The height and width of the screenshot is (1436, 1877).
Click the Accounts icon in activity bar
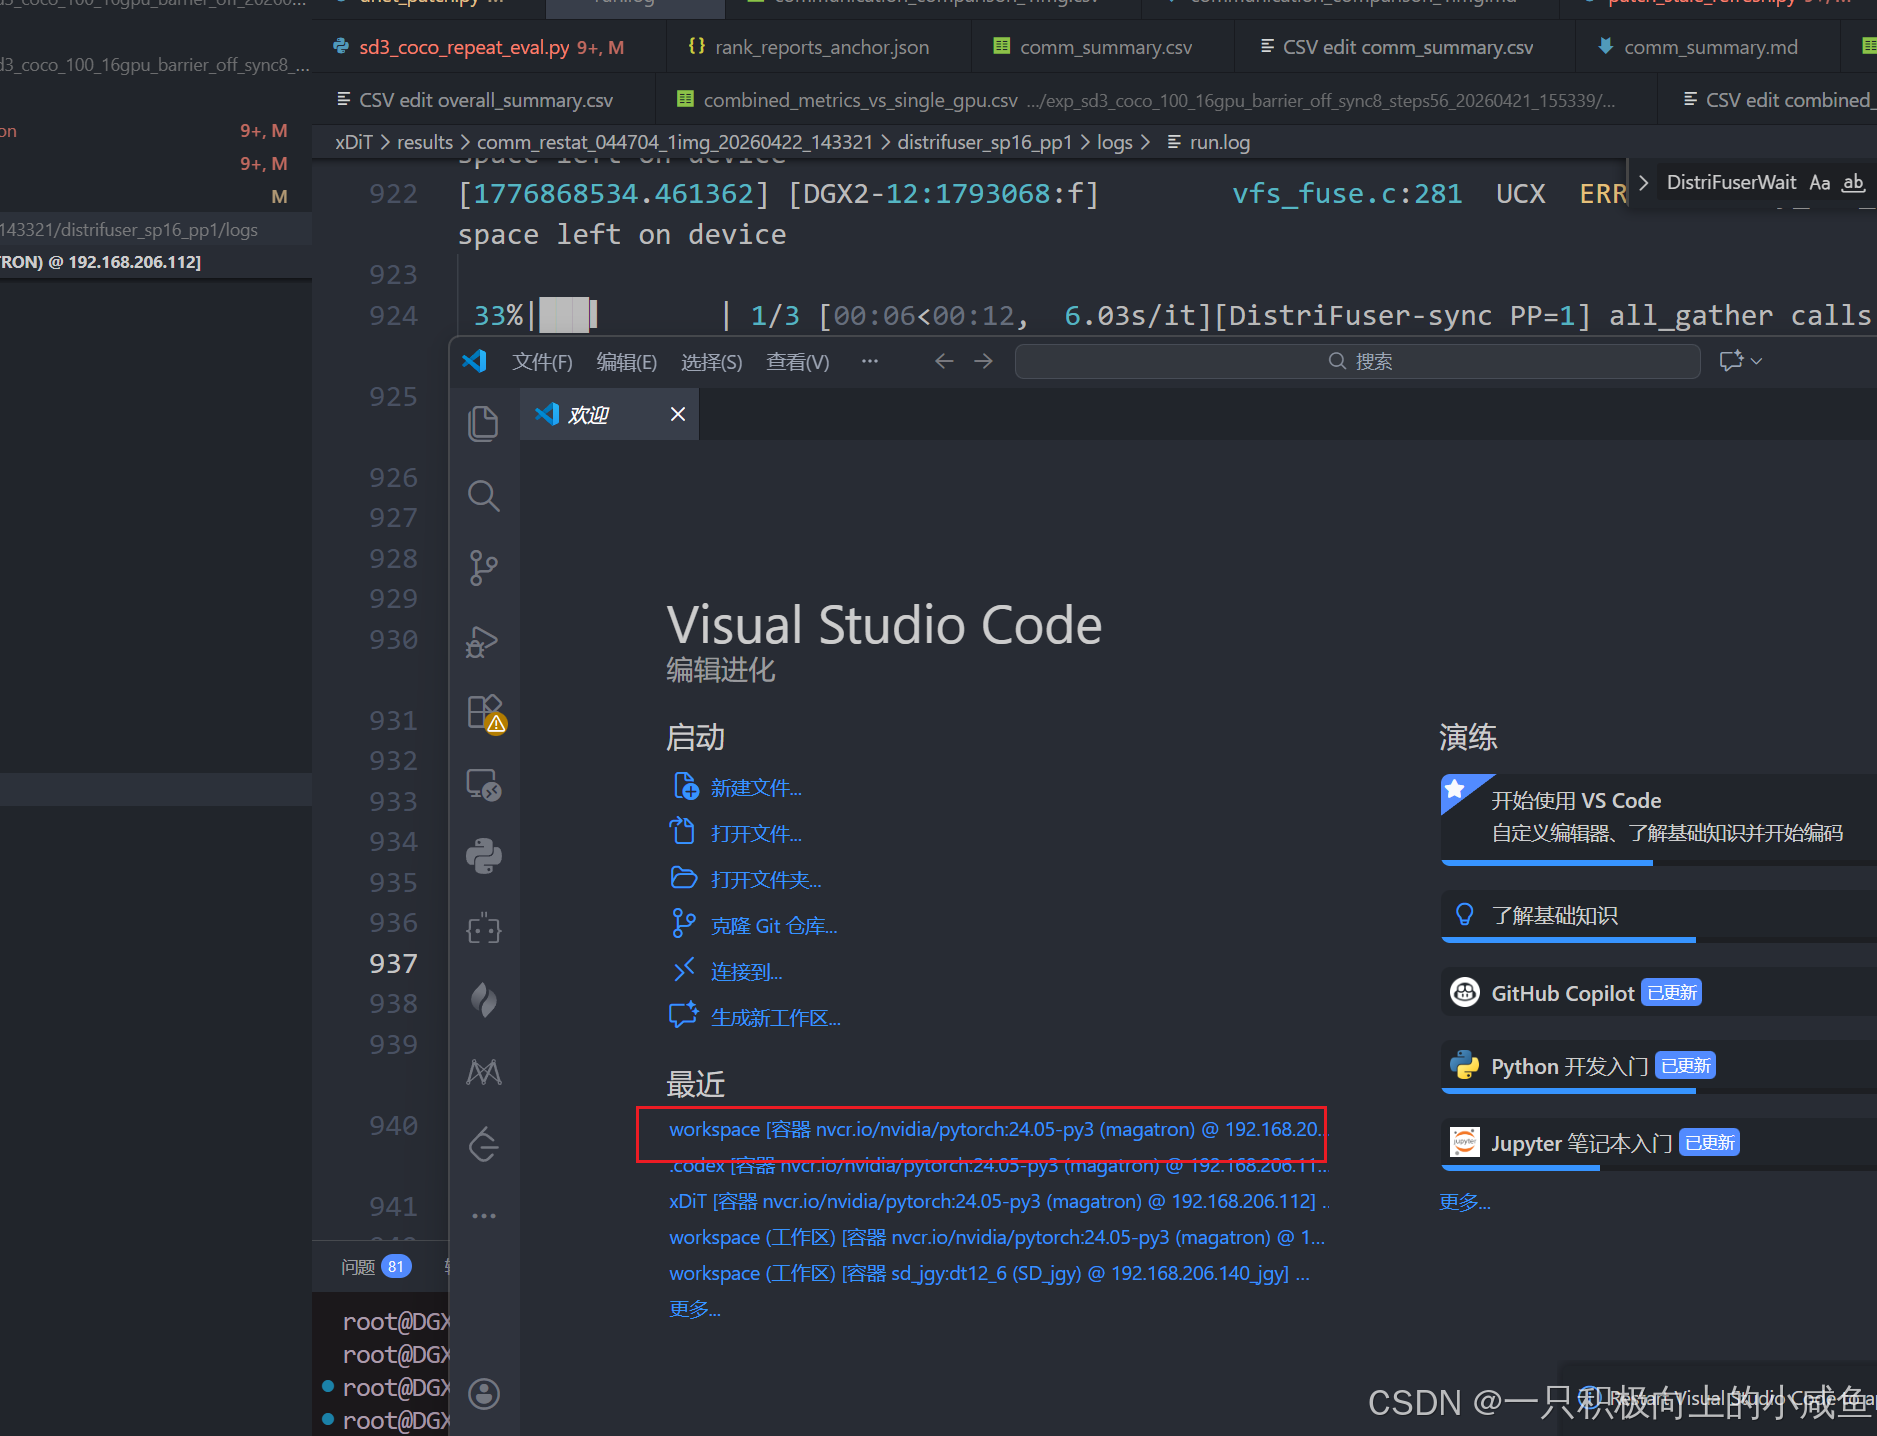point(484,1393)
